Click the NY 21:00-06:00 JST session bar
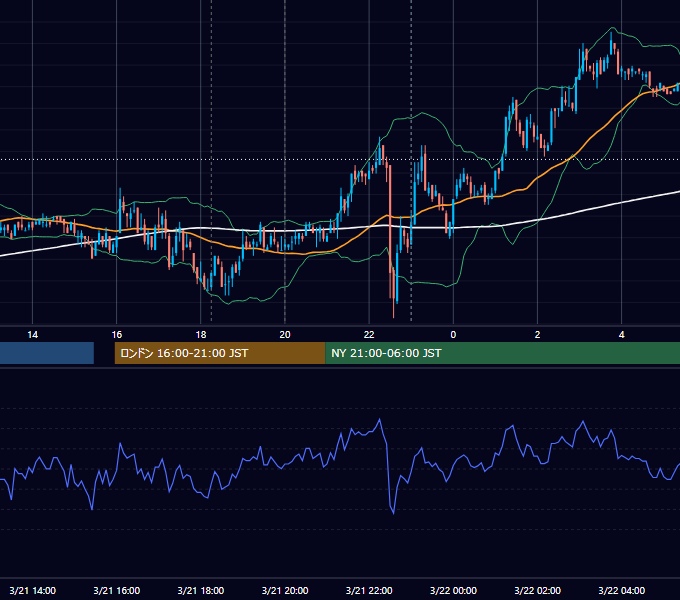This screenshot has width=680, height=600. [503, 353]
